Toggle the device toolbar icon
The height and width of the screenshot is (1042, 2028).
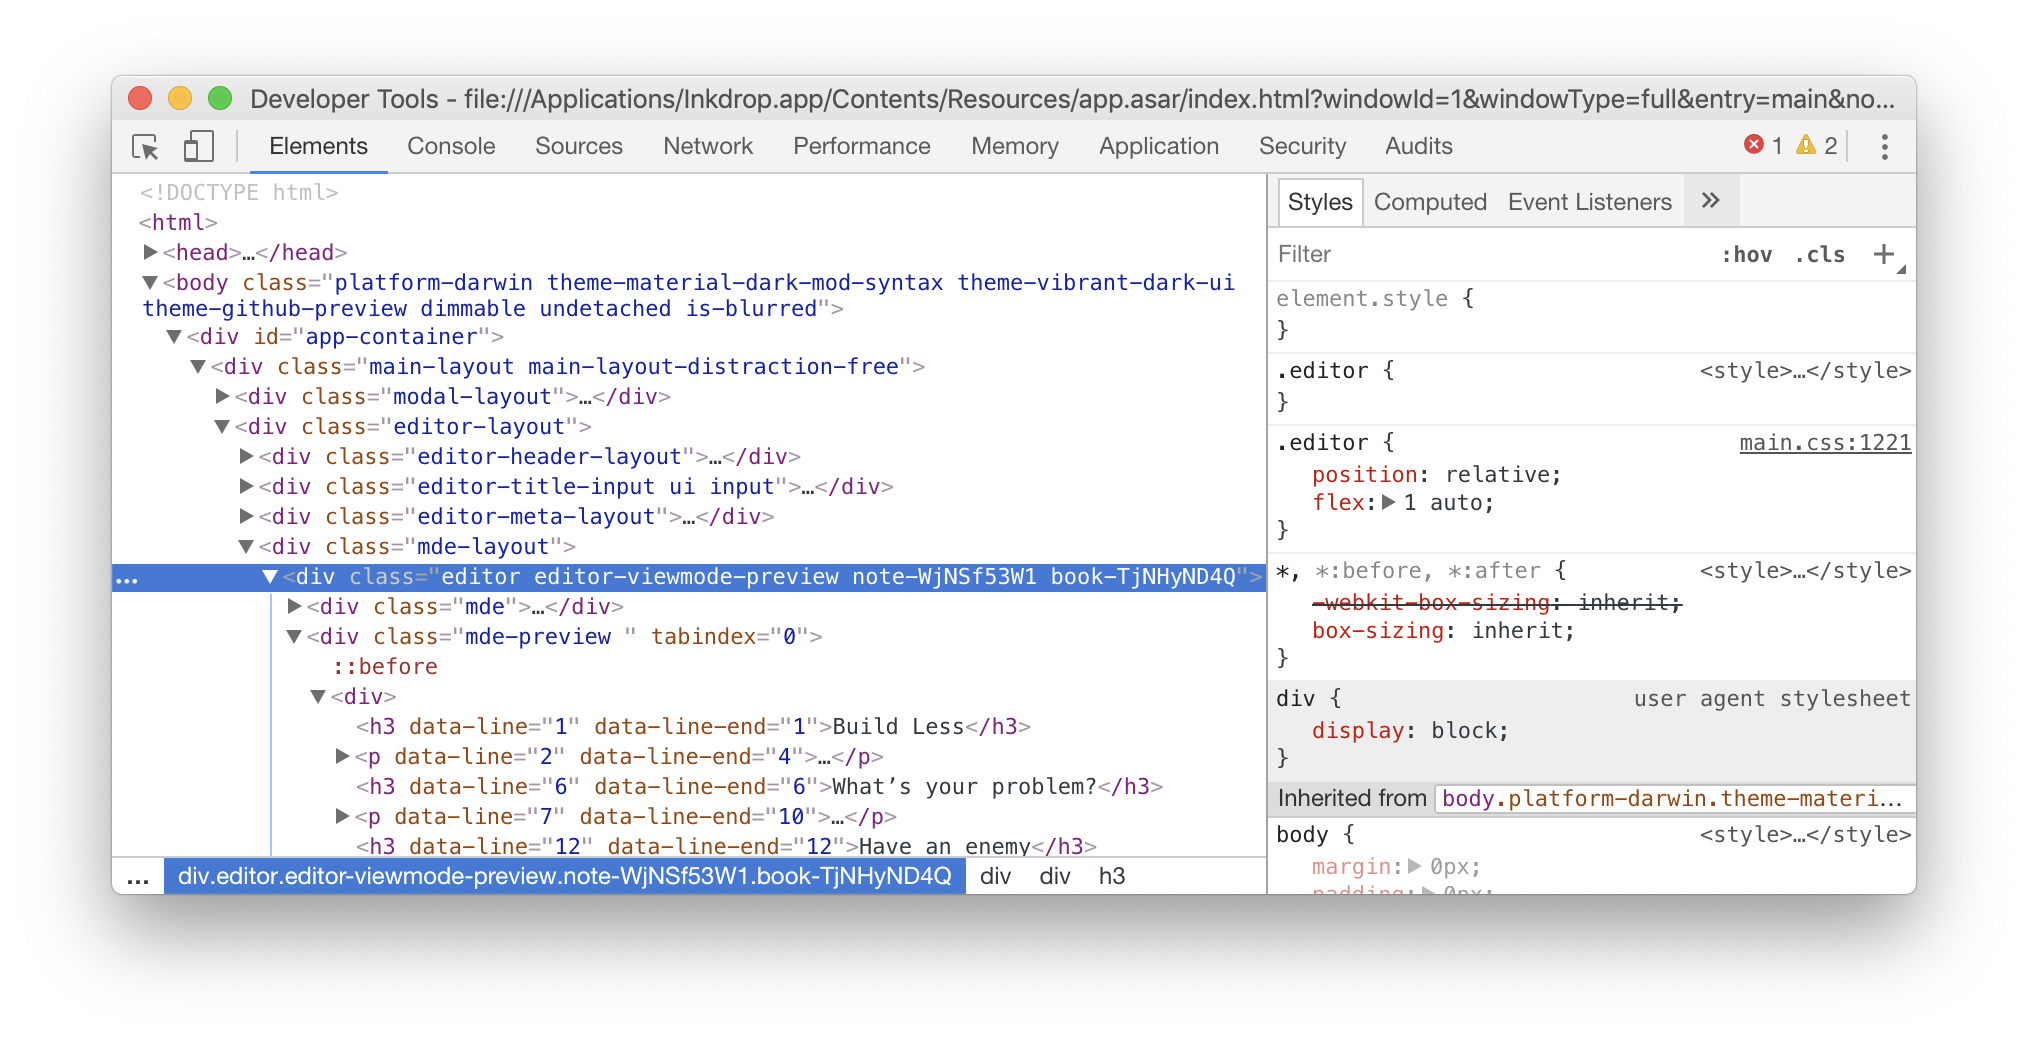pos(198,147)
